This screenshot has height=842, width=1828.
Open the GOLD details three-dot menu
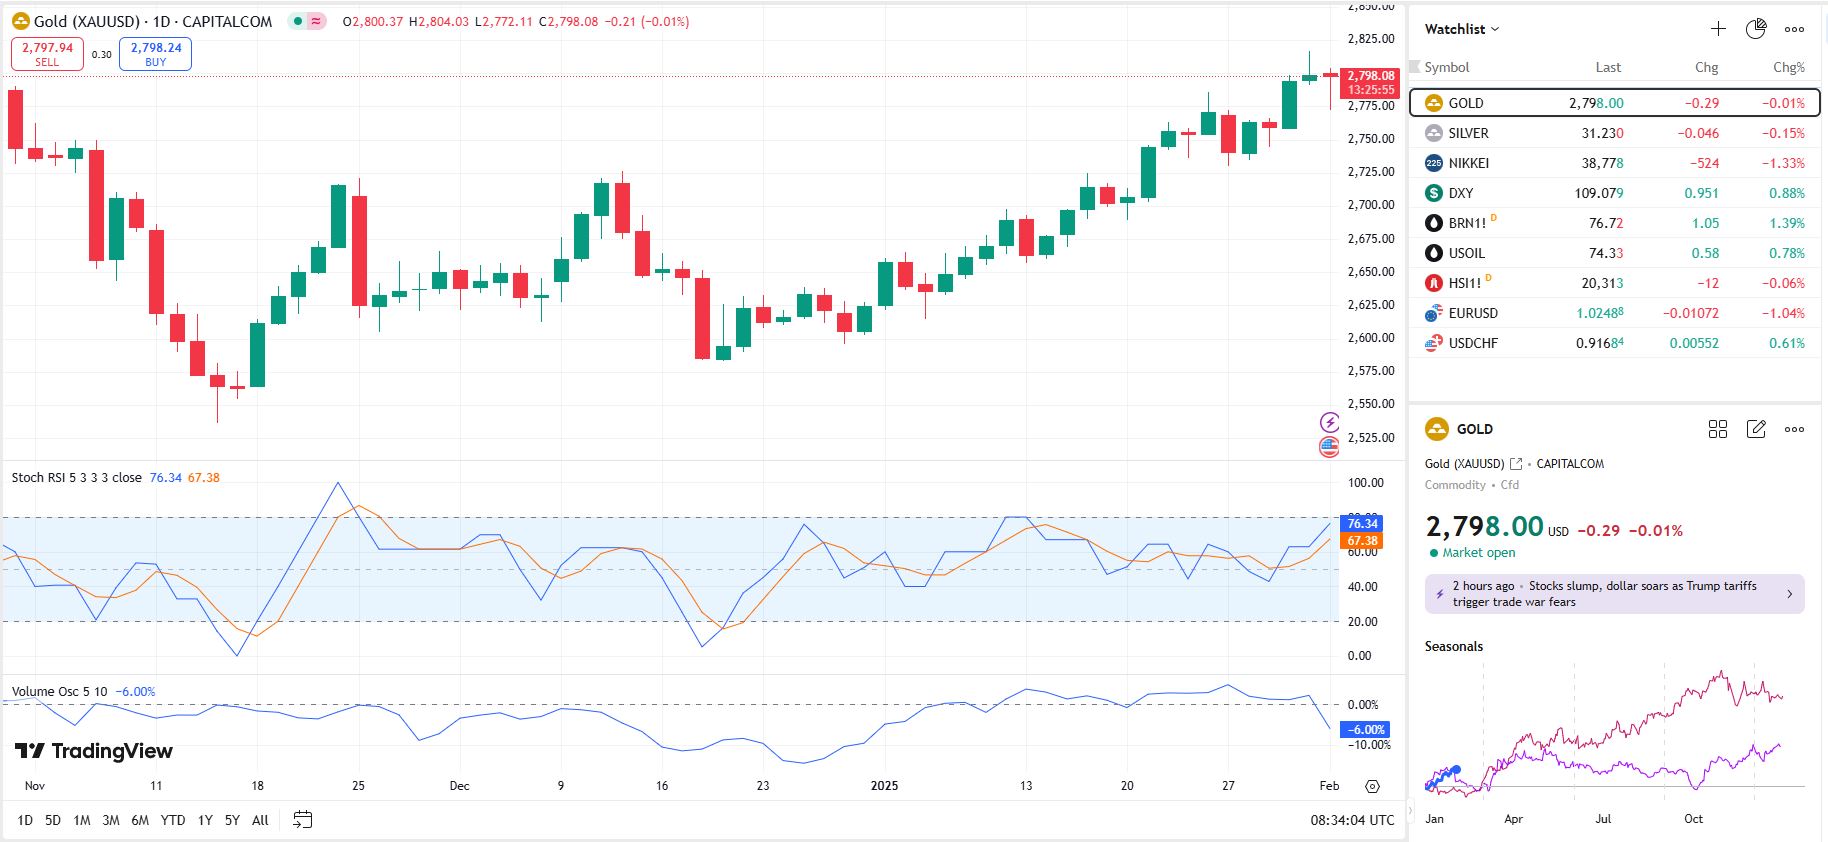tap(1795, 429)
